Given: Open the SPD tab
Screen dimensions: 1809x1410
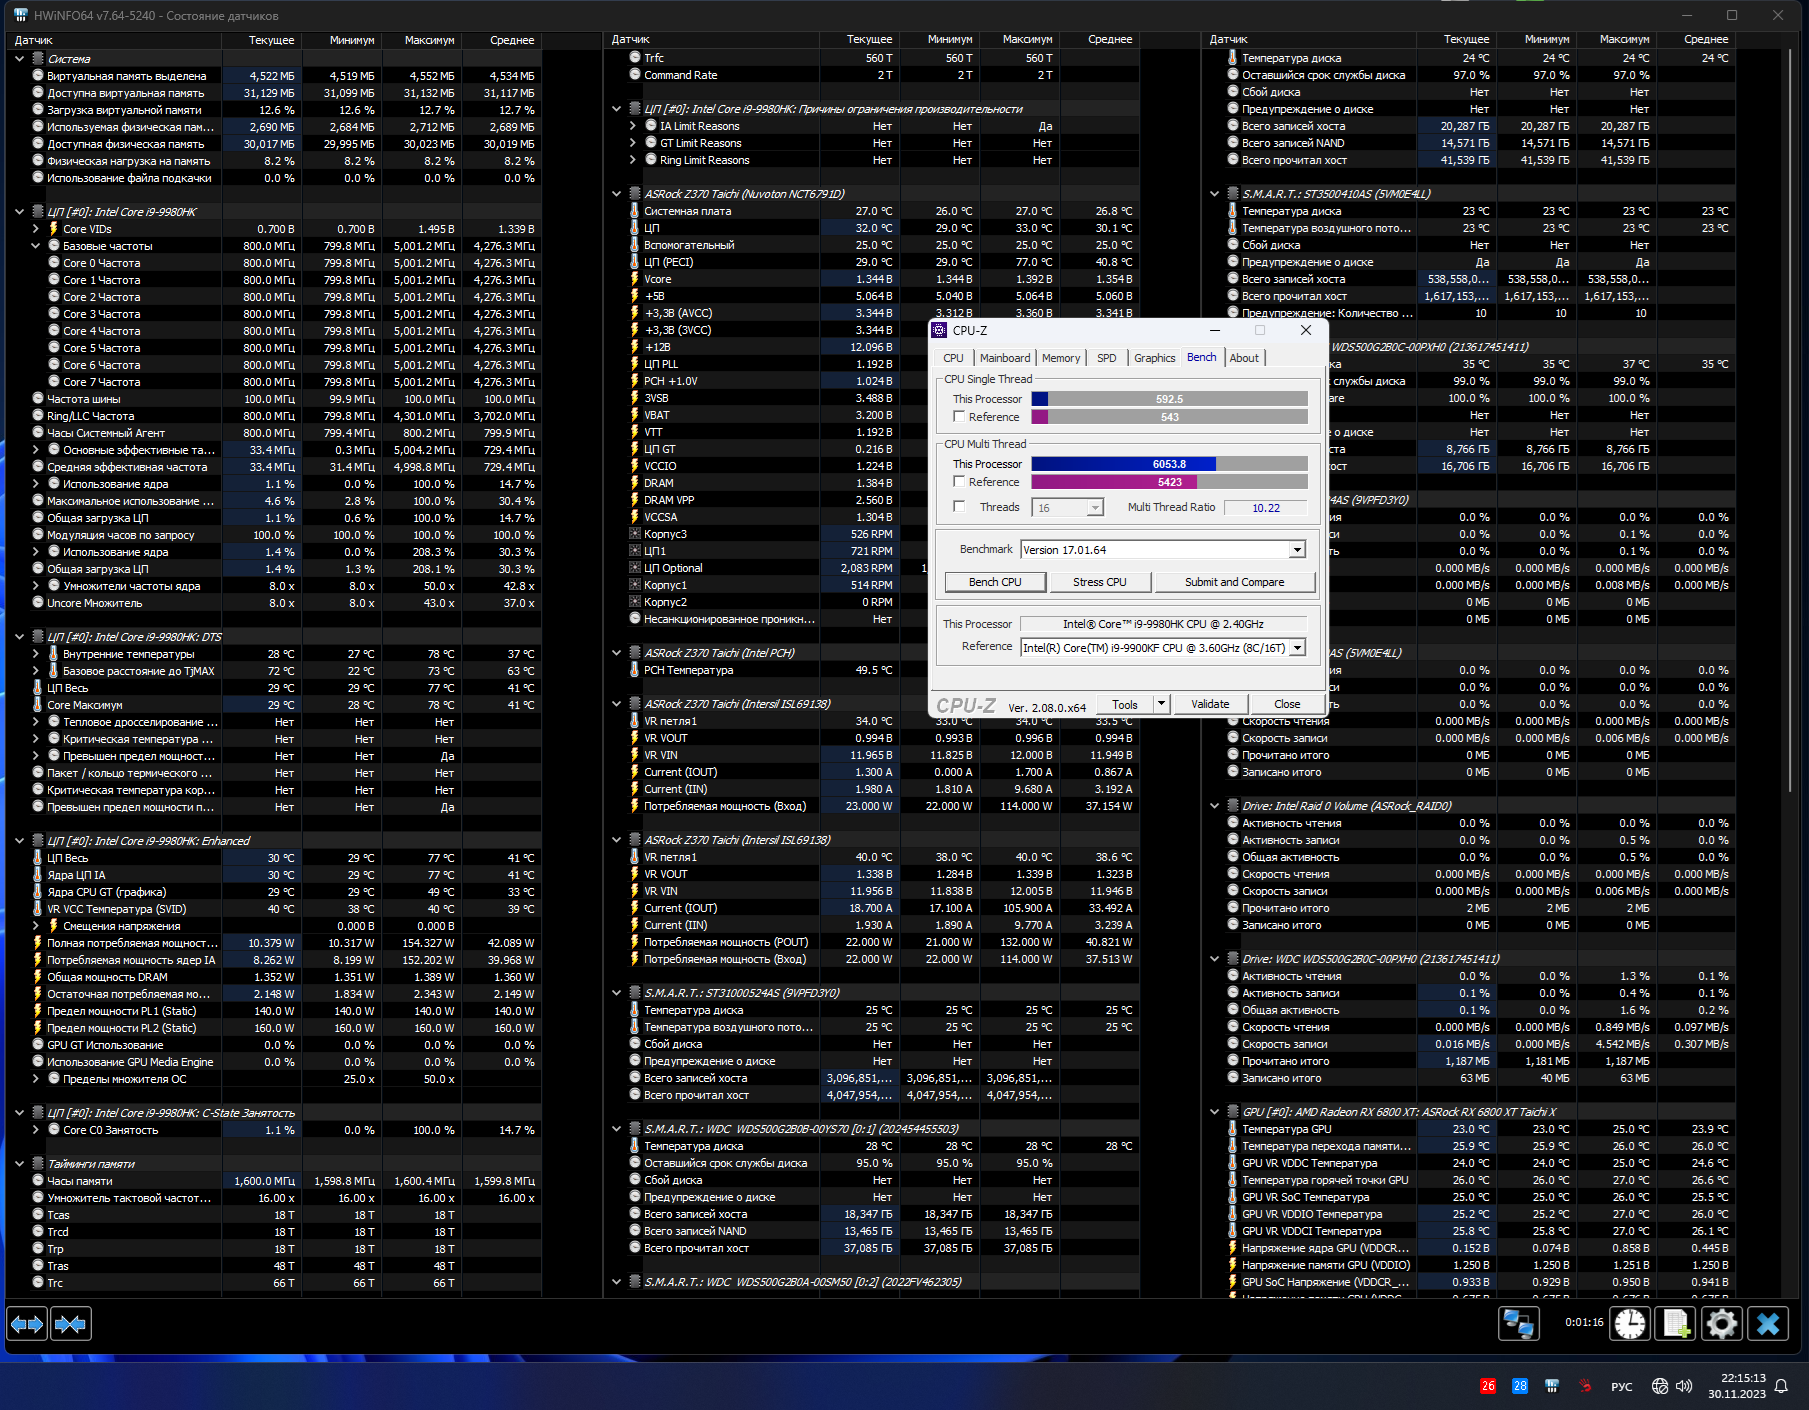Looking at the screenshot, I should [x=1106, y=358].
